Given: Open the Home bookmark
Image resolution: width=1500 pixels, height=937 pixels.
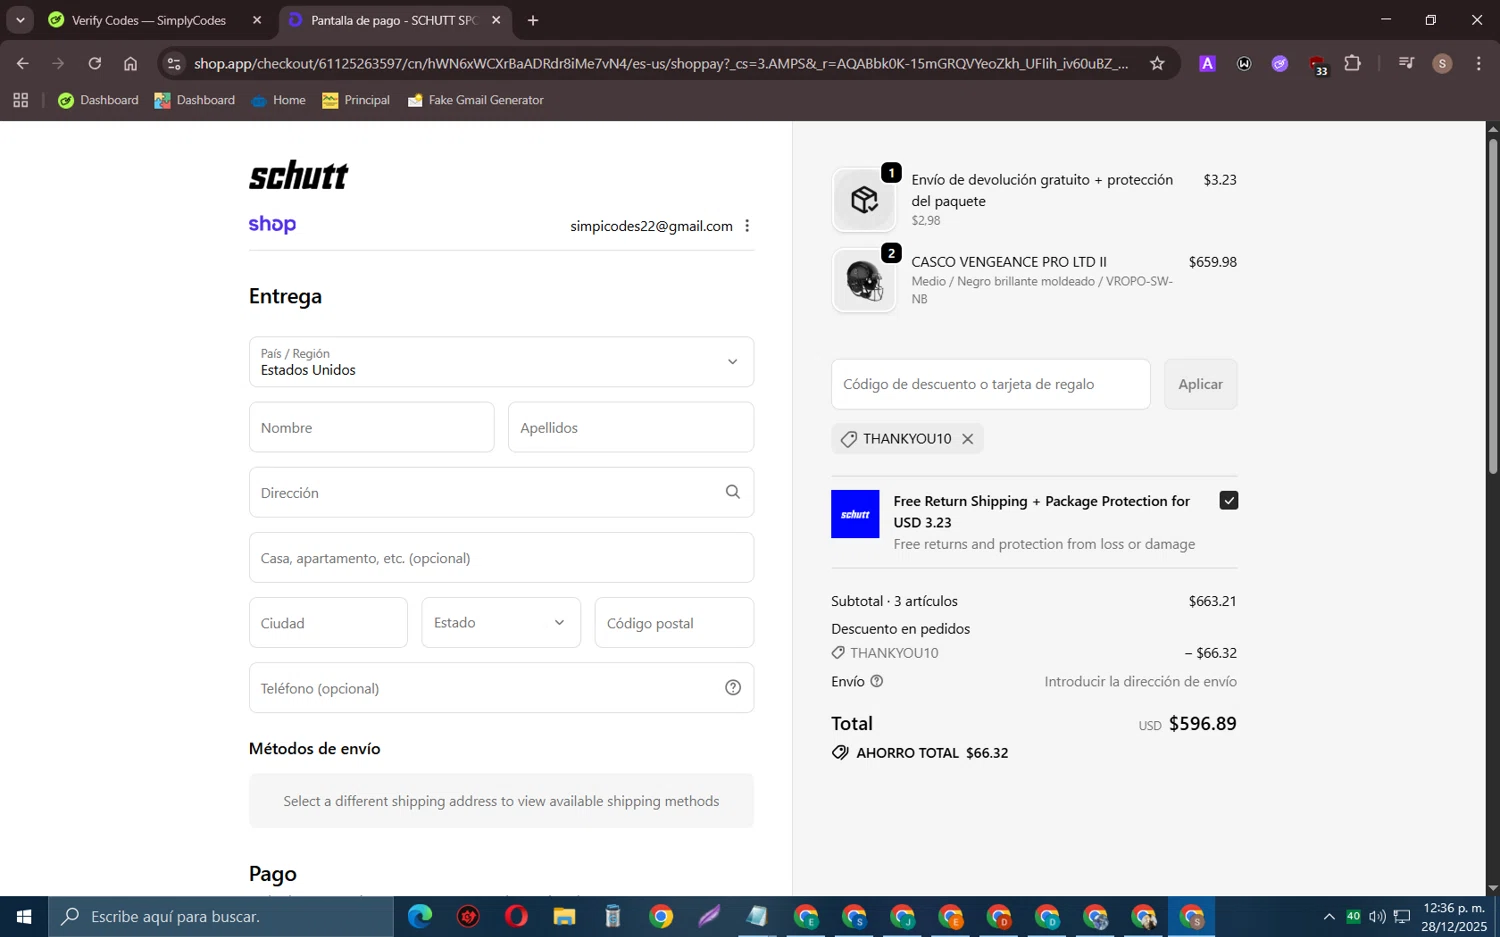Looking at the screenshot, I should tap(278, 100).
